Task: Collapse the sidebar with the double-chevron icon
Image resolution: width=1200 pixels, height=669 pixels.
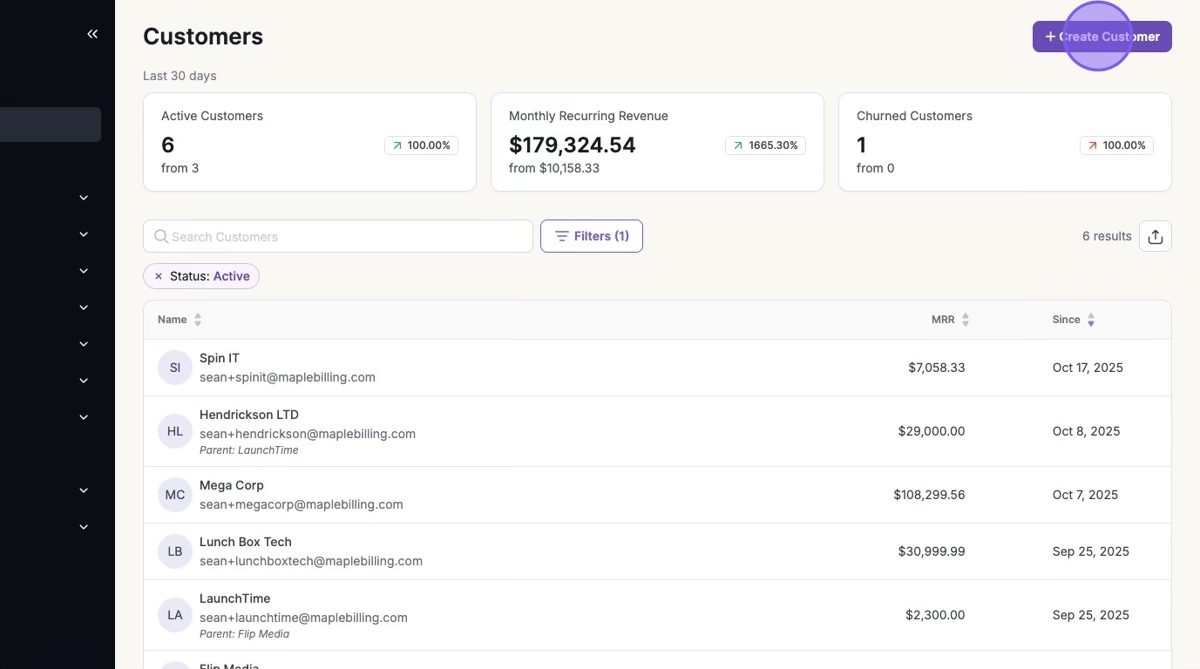Action: click(x=92, y=34)
